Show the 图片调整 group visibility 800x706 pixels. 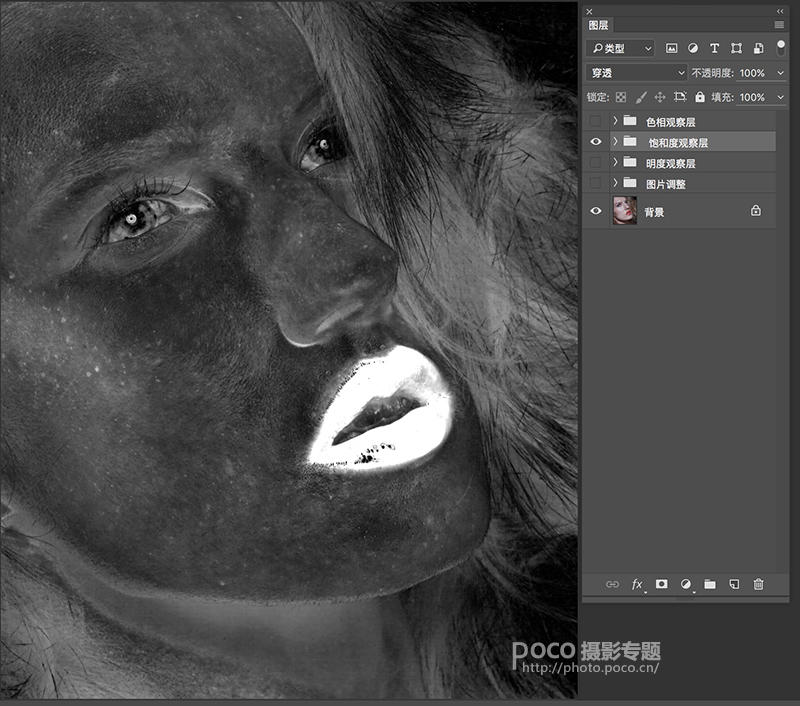point(595,183)
